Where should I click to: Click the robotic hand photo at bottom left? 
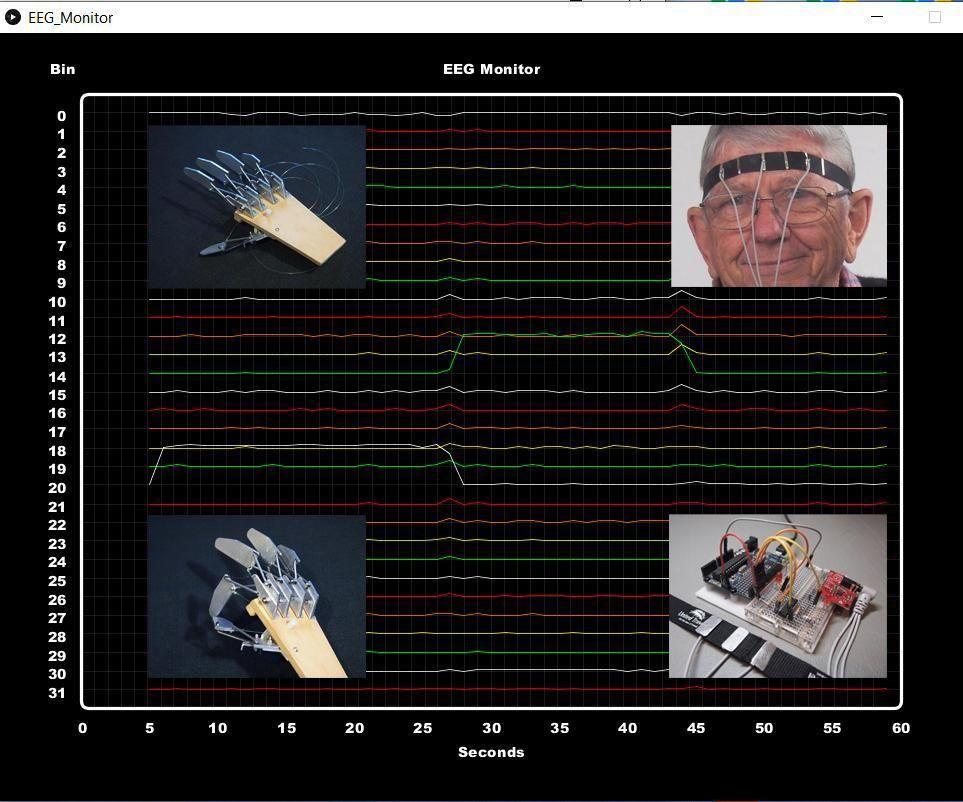click(257, 596)
